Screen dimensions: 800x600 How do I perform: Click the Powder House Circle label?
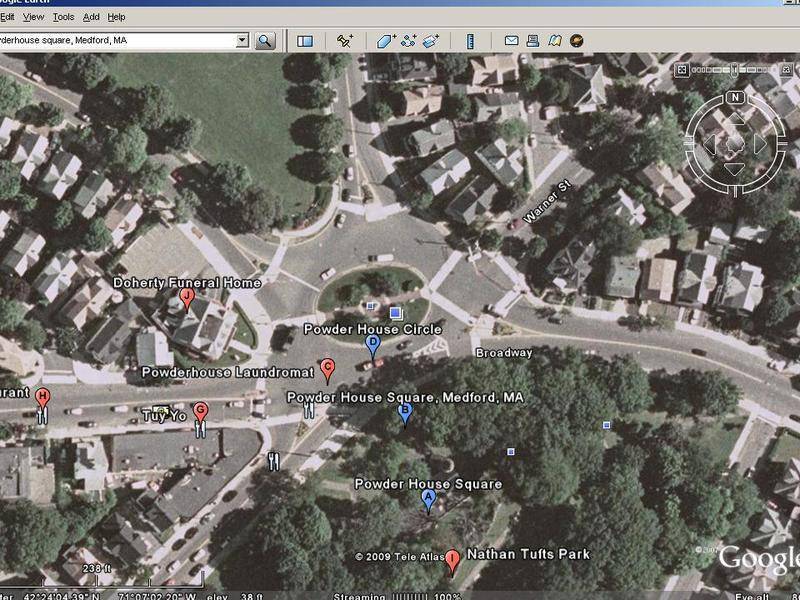pyautogui.click(x=373, y=329)
